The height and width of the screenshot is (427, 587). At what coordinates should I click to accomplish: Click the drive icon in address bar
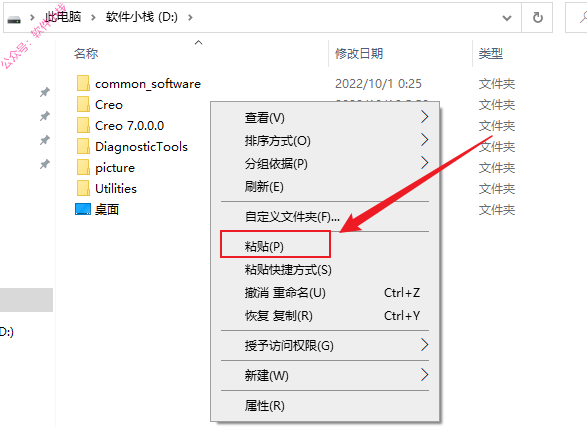coord(14,19)
